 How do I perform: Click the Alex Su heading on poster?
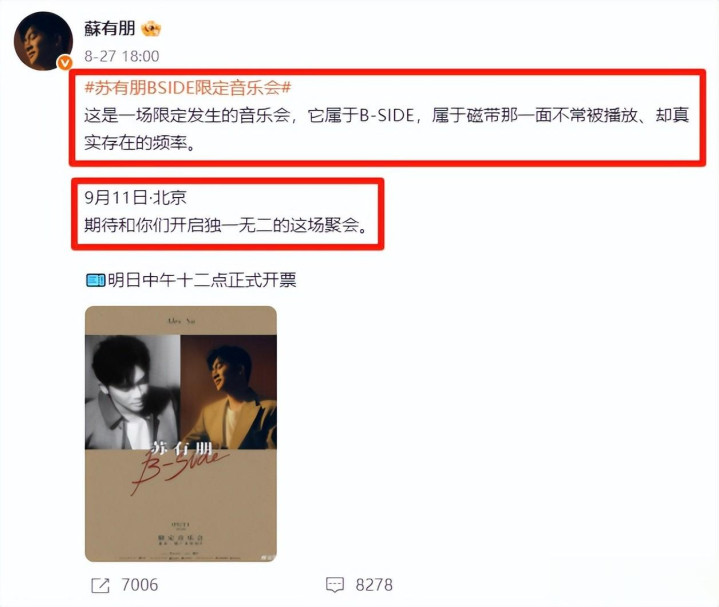click(181, 321)
